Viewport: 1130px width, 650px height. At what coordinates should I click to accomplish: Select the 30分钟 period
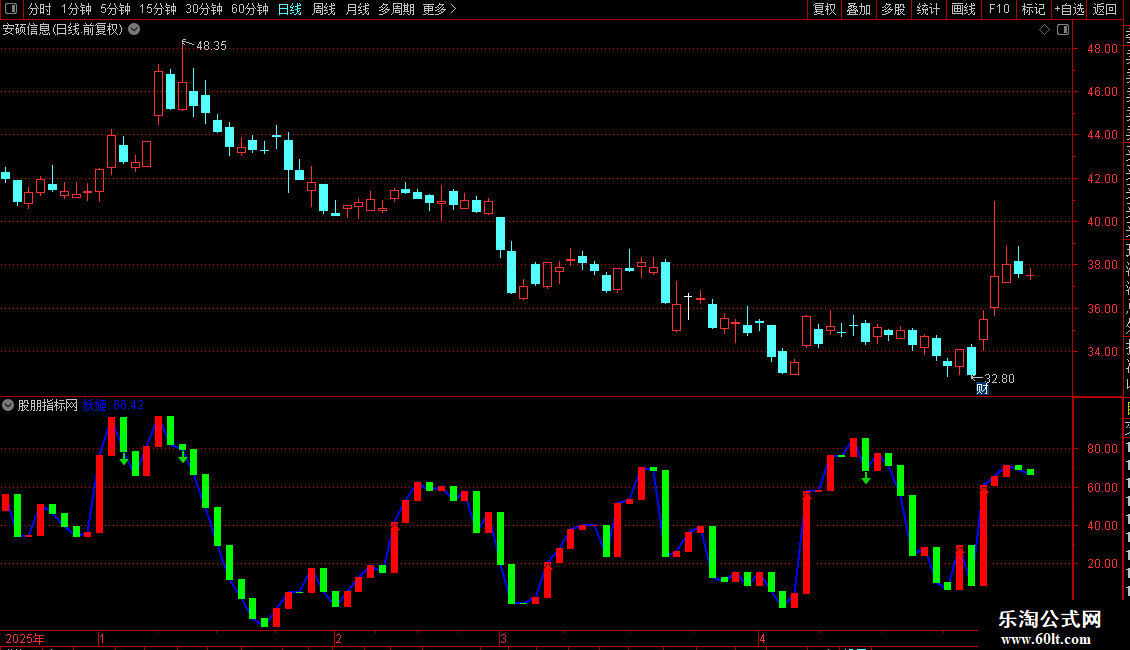tap(204, 9)
